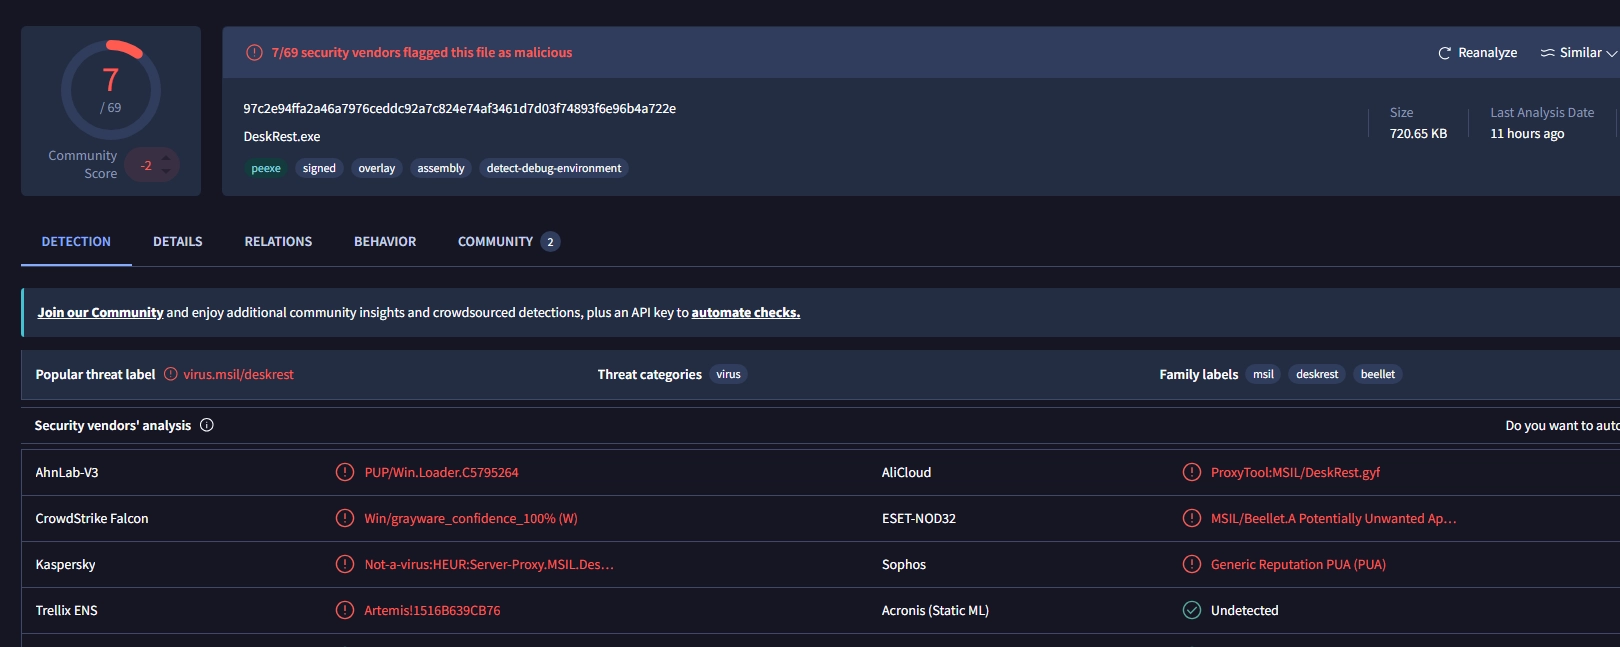Click the Undetected result for Acronis
The width and height of the screenshot is (1620, 647).
tap(1244, 610)
